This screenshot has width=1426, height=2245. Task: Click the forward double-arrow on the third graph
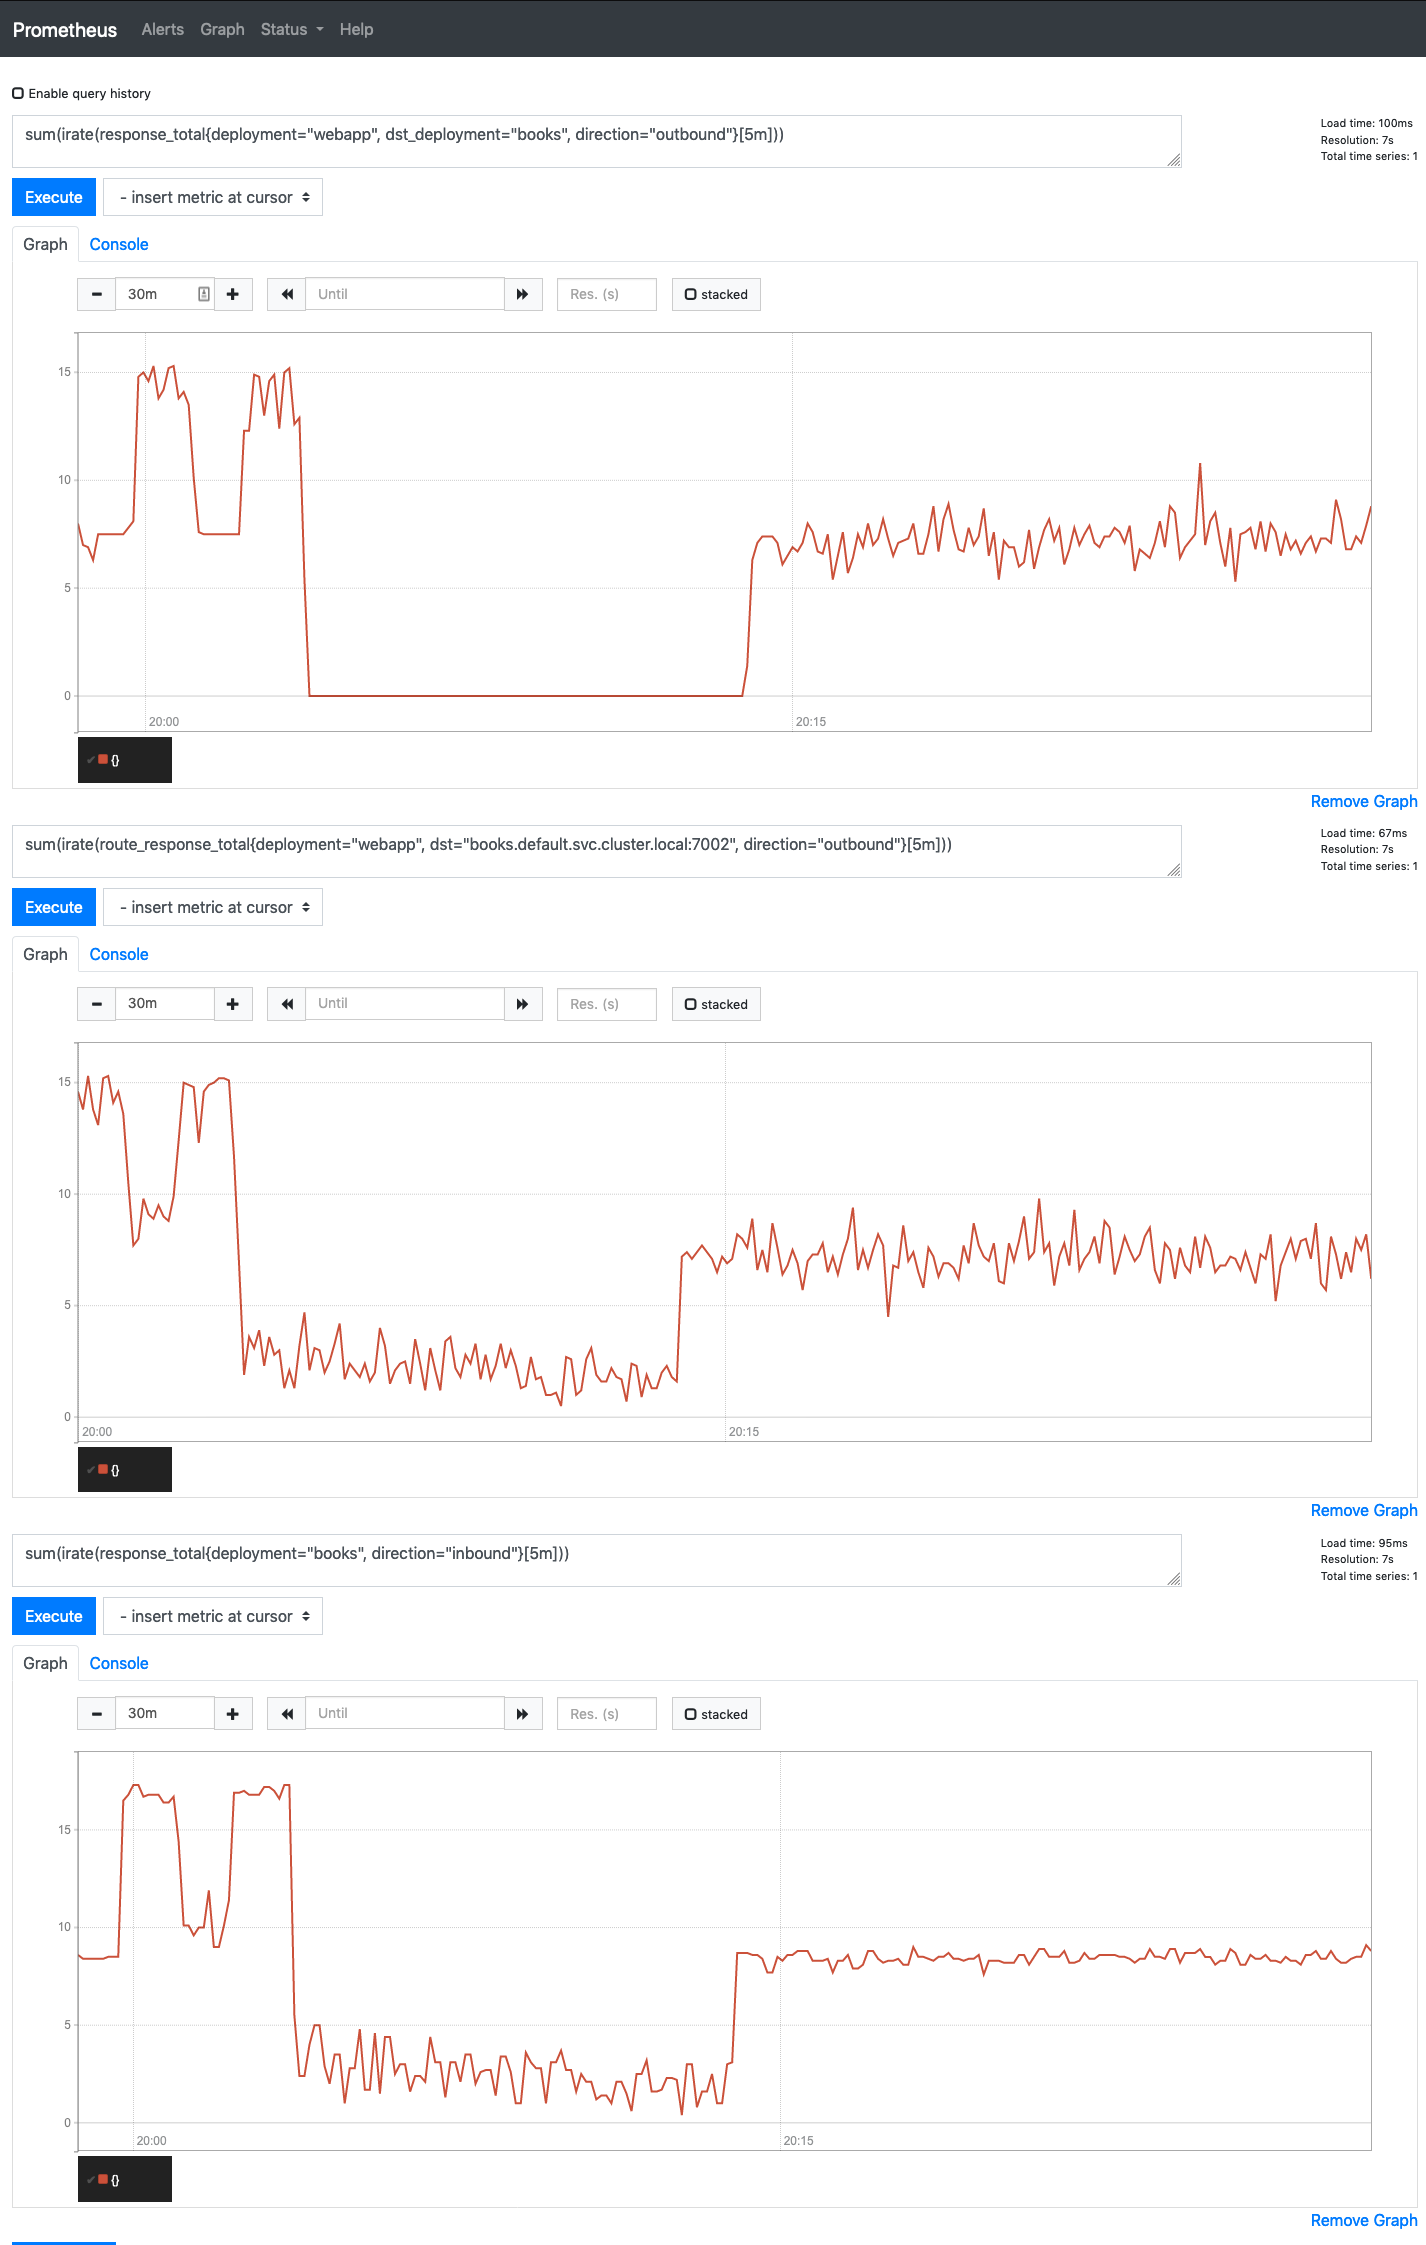coord(522,1712)
